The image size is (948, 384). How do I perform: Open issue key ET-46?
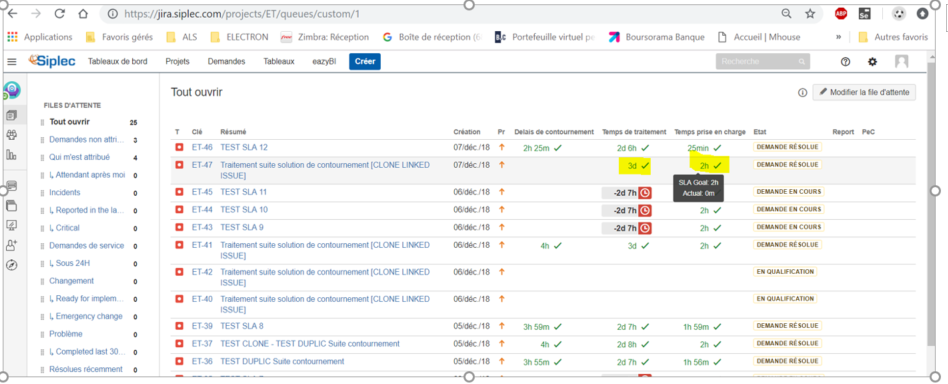(202, 147)
